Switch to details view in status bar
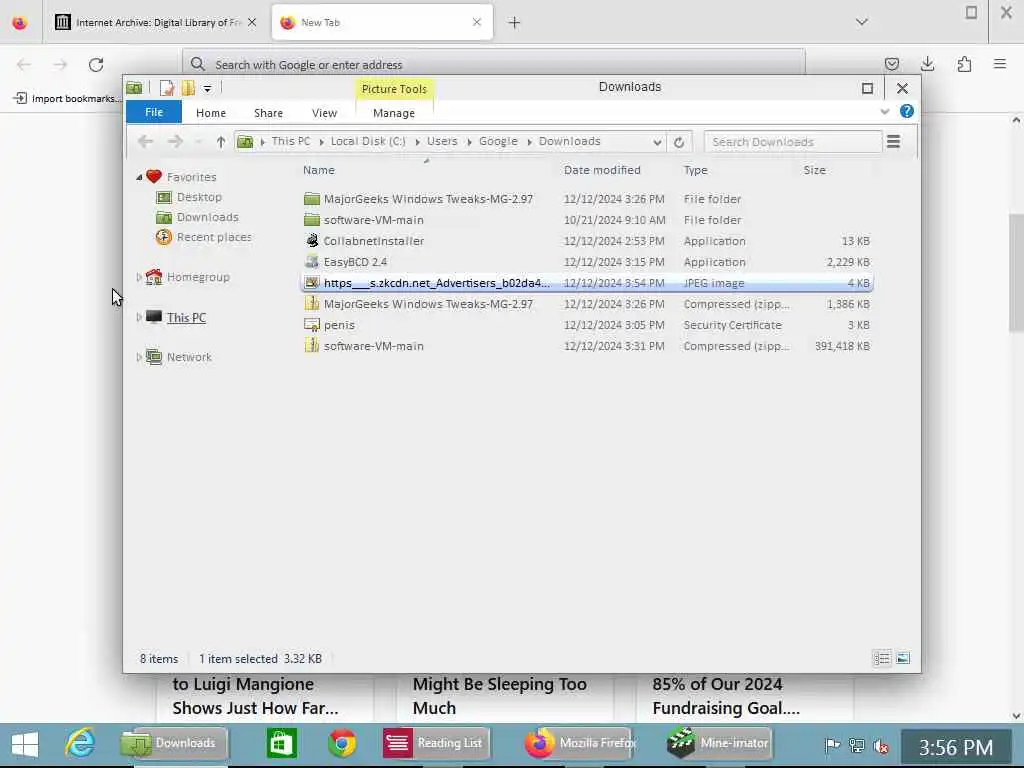 pos(882,658)
